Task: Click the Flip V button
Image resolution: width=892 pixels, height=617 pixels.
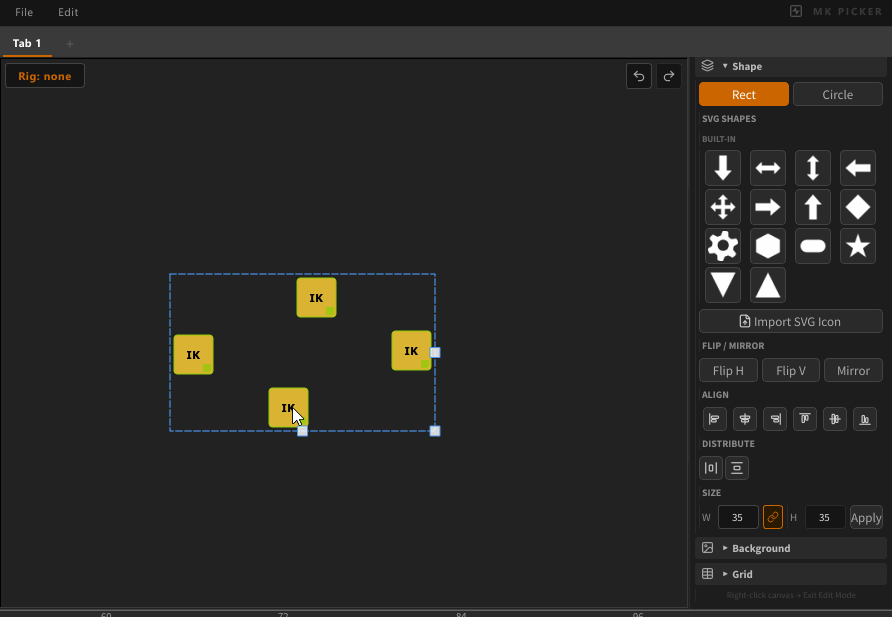Action: tap(791, 370)
